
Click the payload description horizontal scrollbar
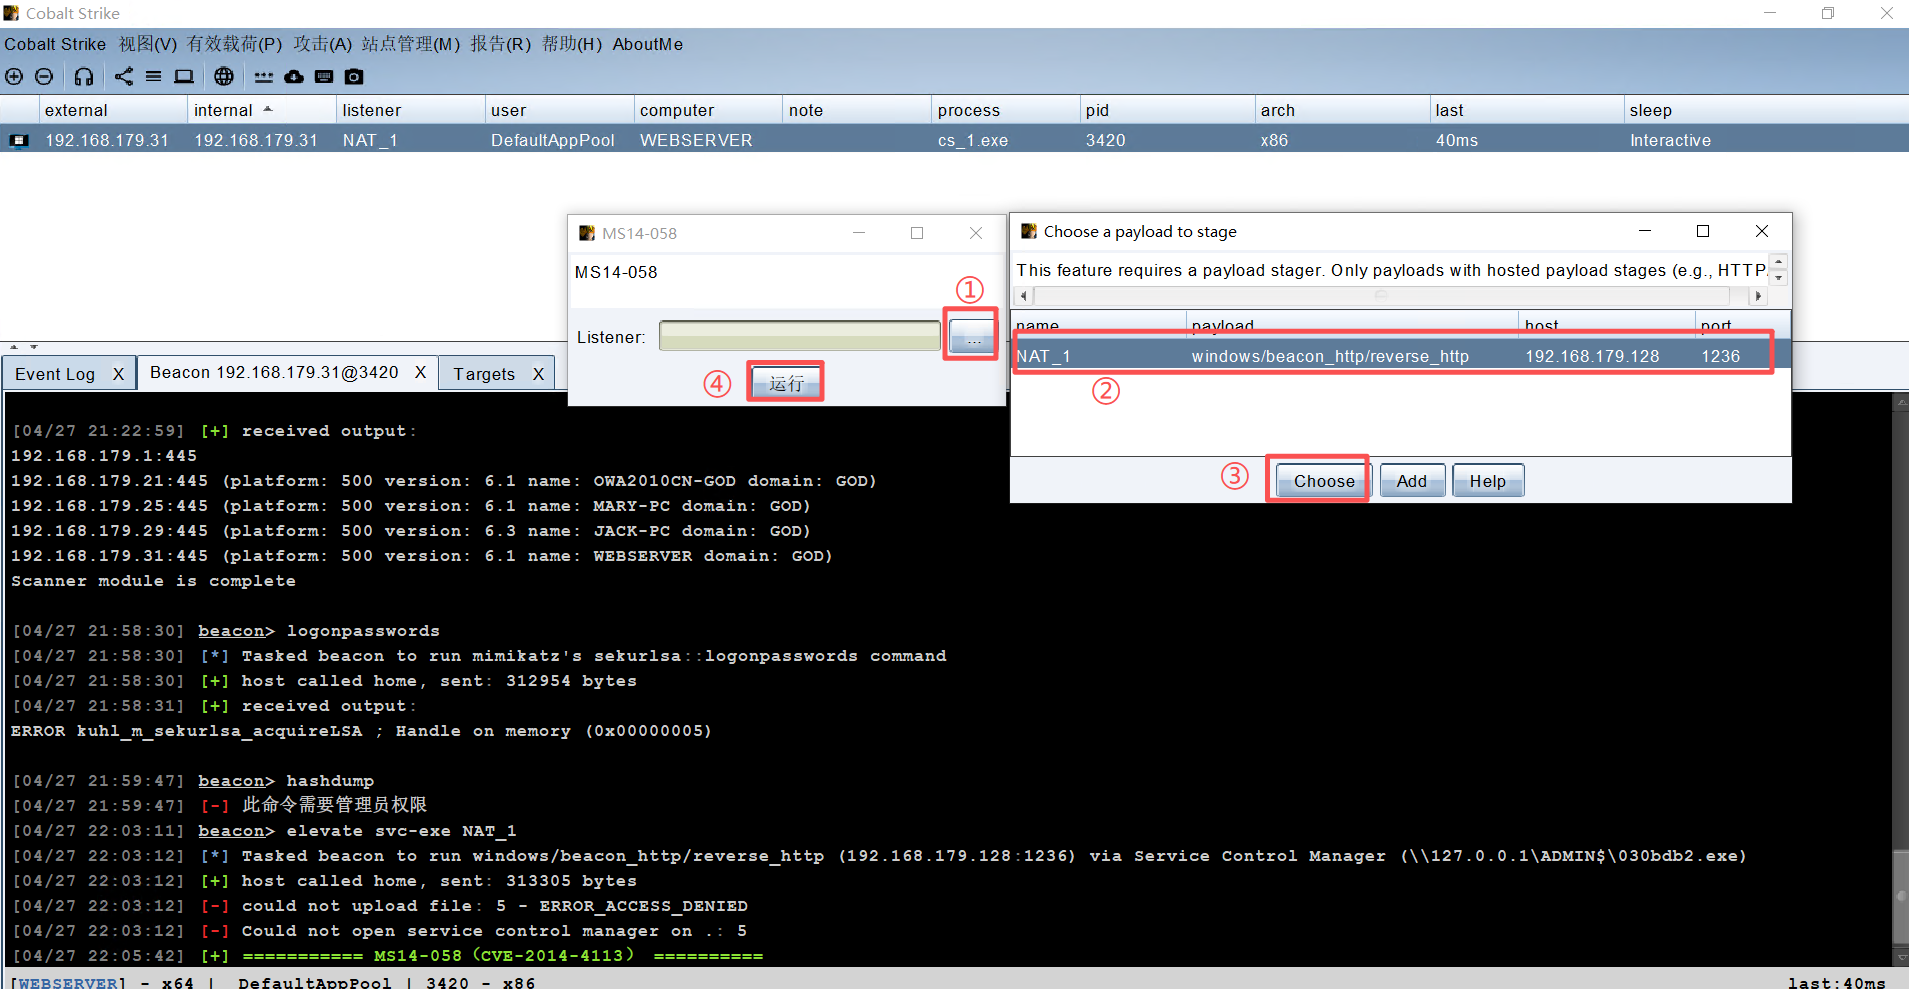(1390, 296)
